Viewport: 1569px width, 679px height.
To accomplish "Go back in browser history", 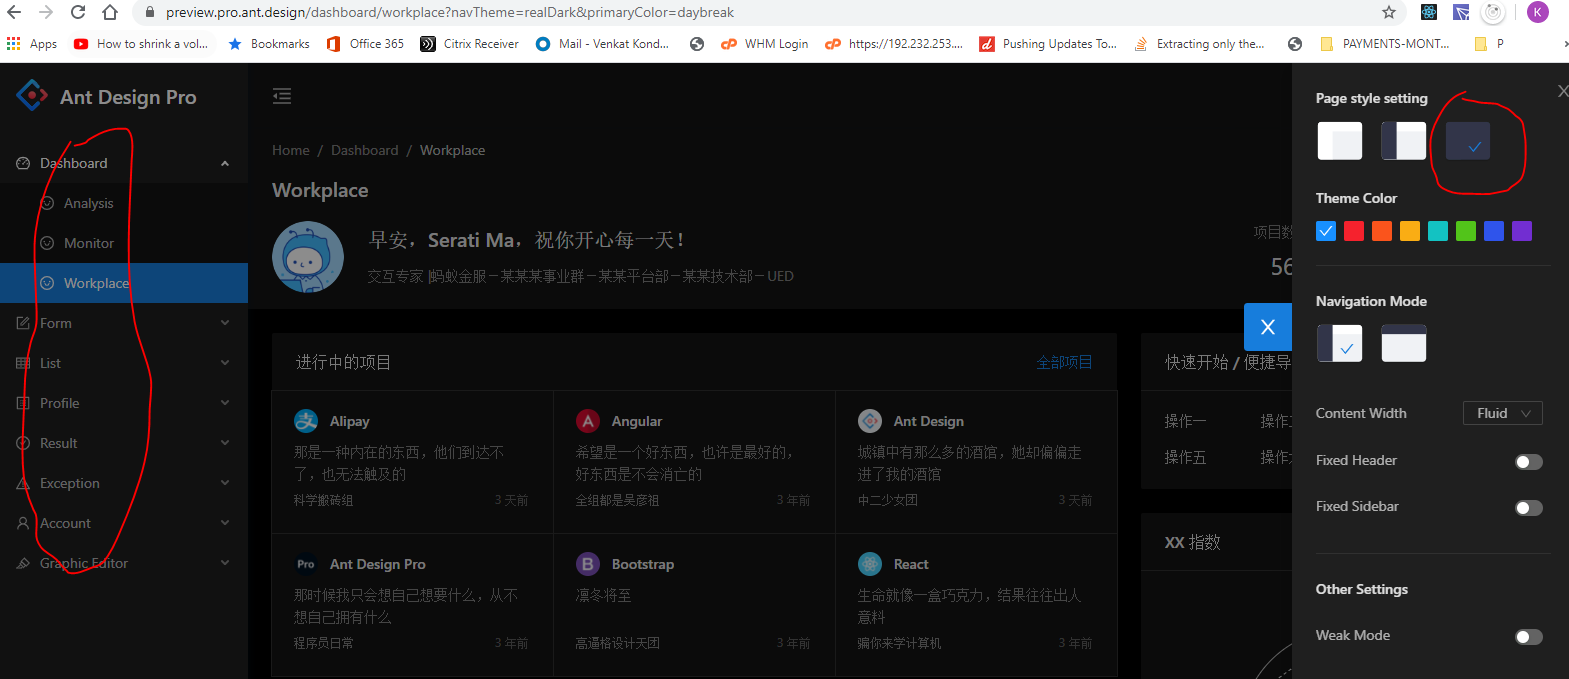I will [14, 12].
